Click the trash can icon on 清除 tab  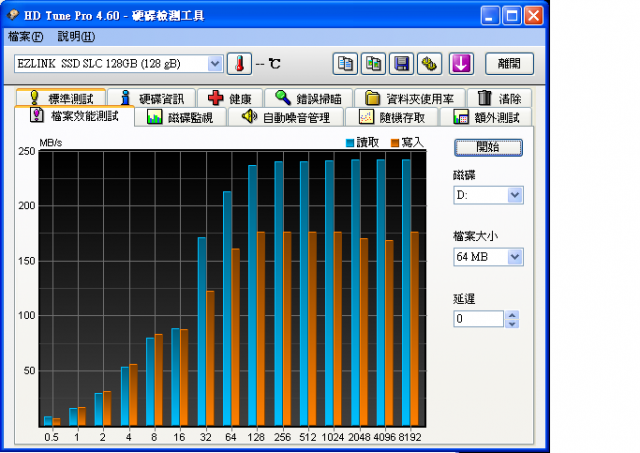(484, 98)
